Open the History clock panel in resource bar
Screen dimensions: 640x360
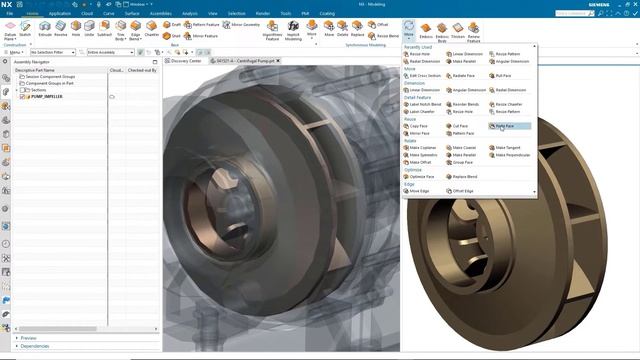click(x=6, y=244)
